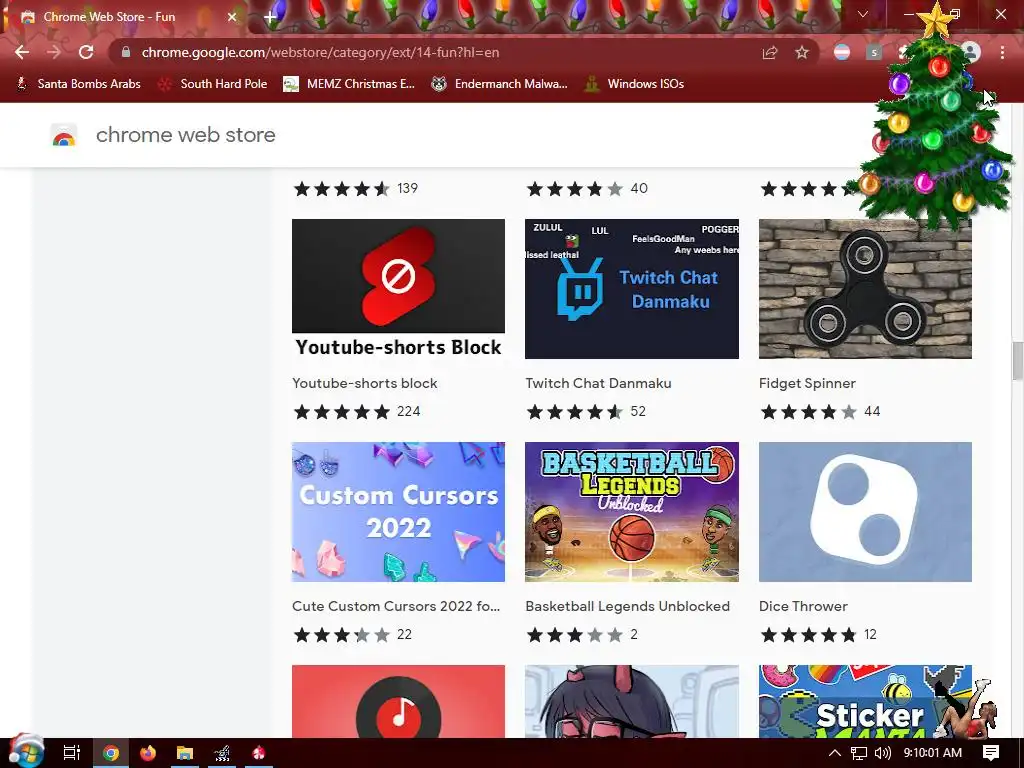Image resolution: width=1024 pixels, height=768 pixels.
Task: Reload the Chrome Web Store page
Action: [x=86, y=52]
